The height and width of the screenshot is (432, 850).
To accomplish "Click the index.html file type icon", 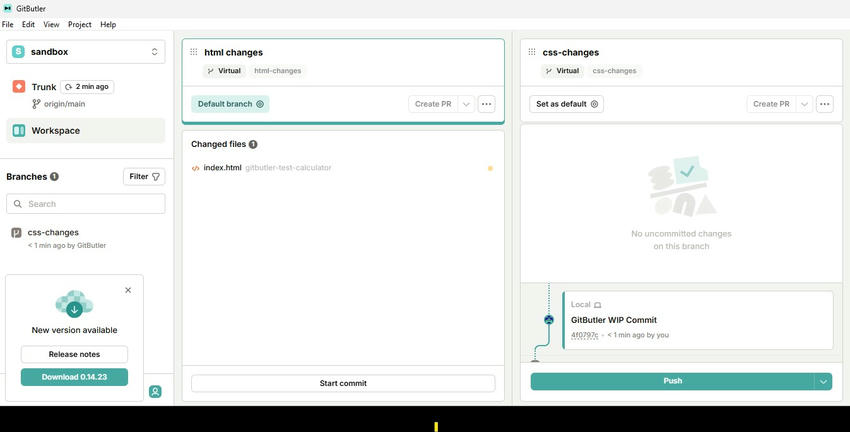I will 196,168.
